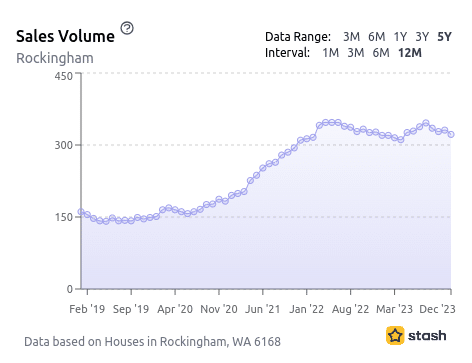Click the 'Feb '19' x-axis label

[87, 309]
